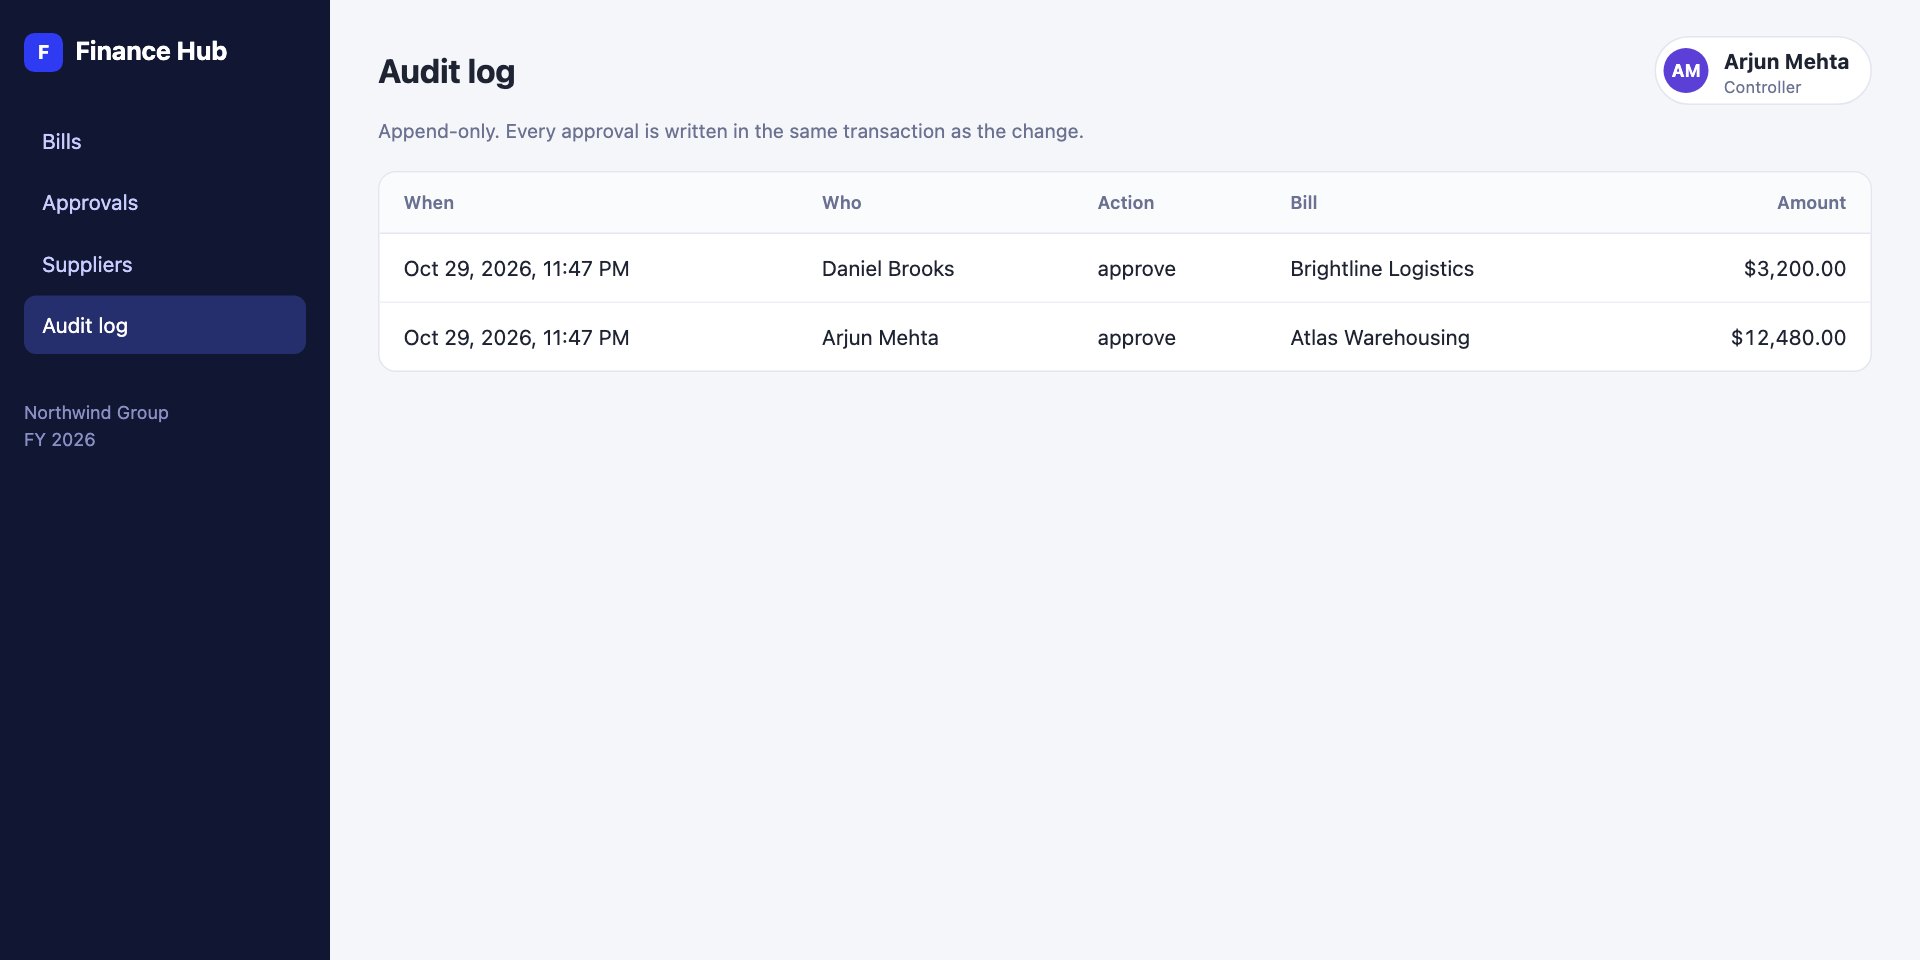Click the $3,200.00 amount
The image size is (1920, 960).
1795,269
